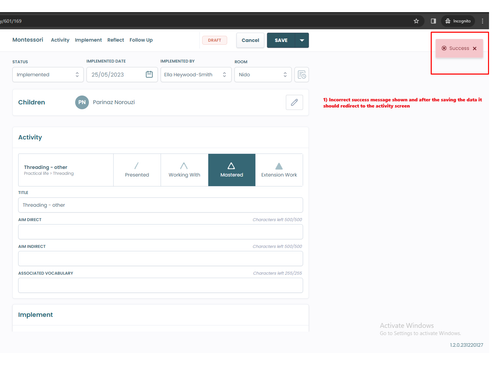500x388 pixels.
Task: Bookmark this page with the star icon
Action: (416, 21)
